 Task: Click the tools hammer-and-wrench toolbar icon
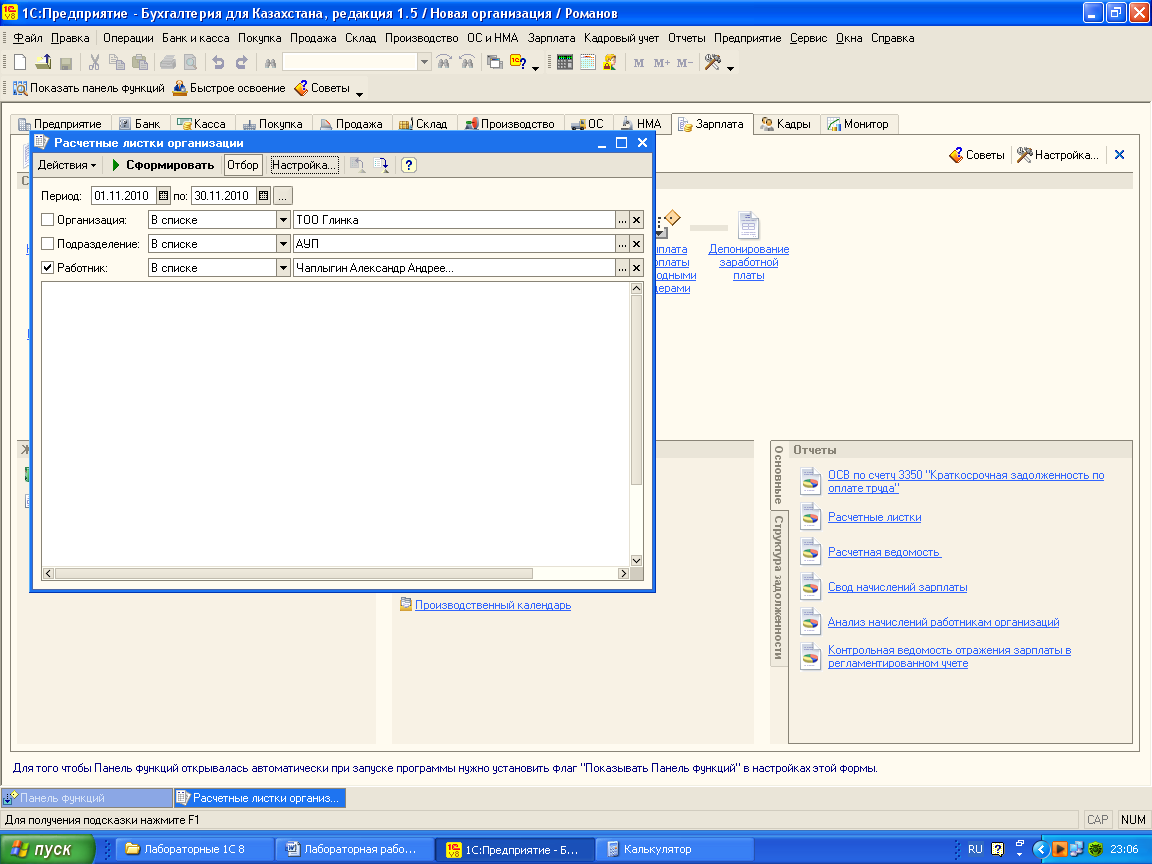pos(712,62)
